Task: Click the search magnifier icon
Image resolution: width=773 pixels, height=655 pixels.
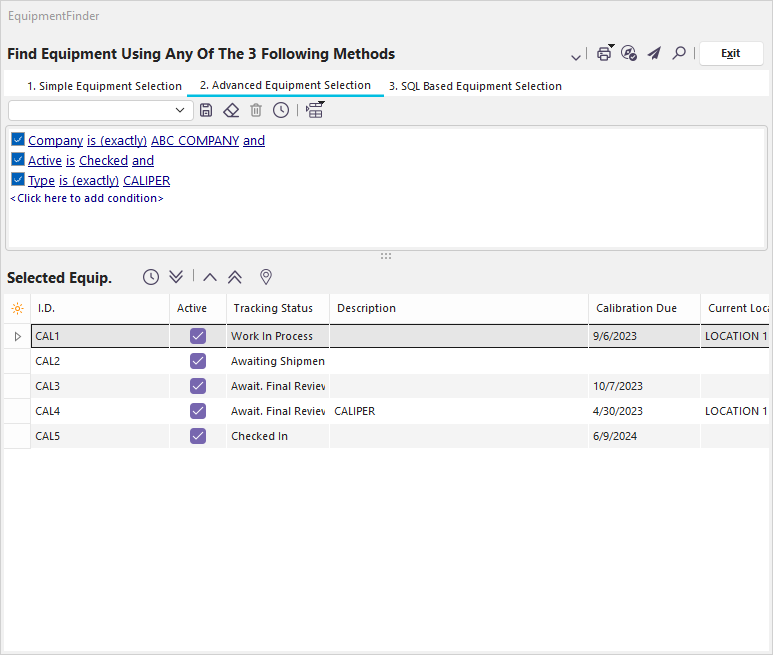Action: pos(679,54)
